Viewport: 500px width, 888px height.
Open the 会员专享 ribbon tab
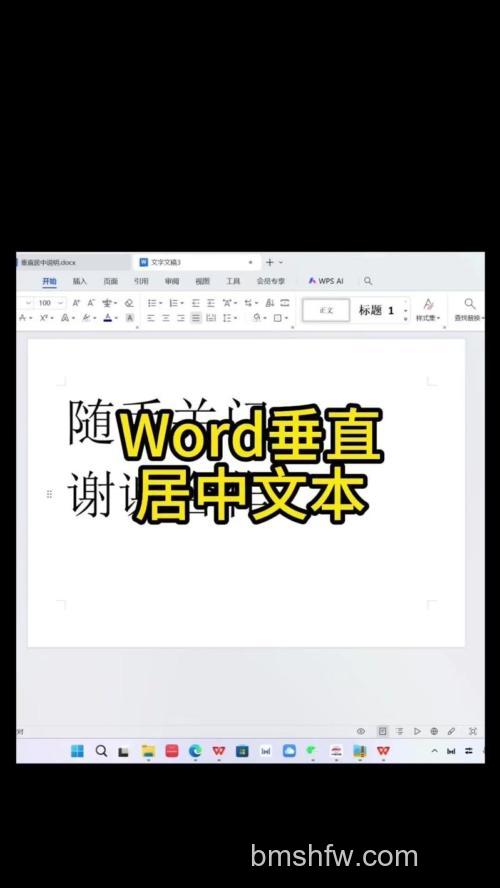271,281
